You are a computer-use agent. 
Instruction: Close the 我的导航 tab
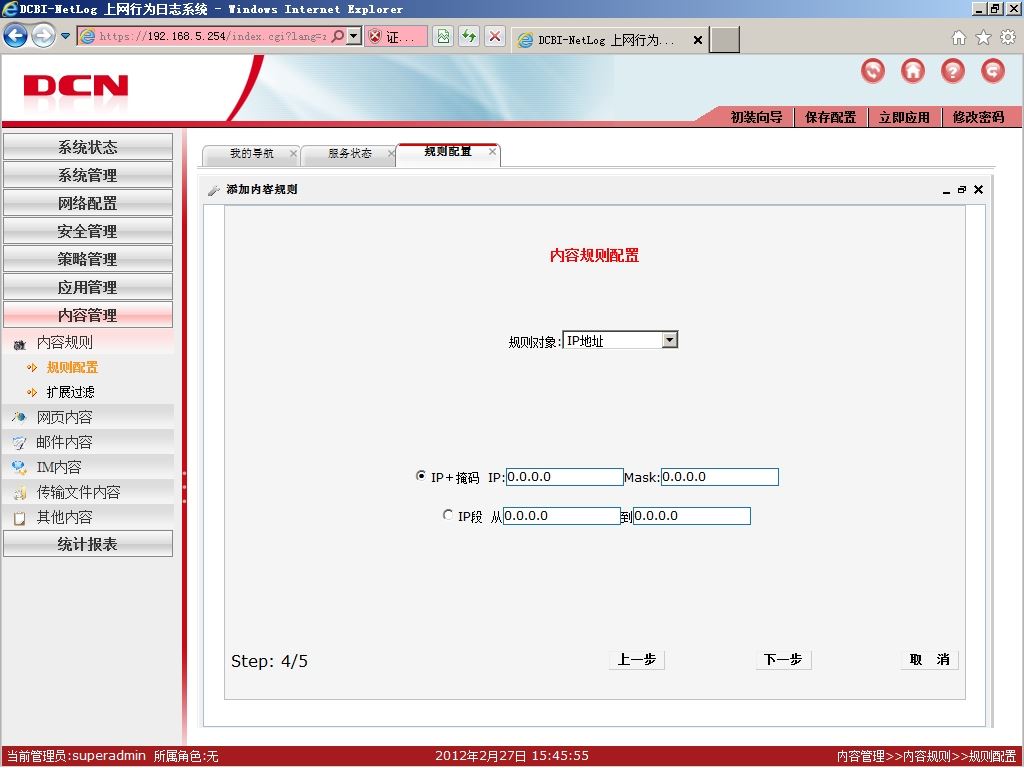293,153
